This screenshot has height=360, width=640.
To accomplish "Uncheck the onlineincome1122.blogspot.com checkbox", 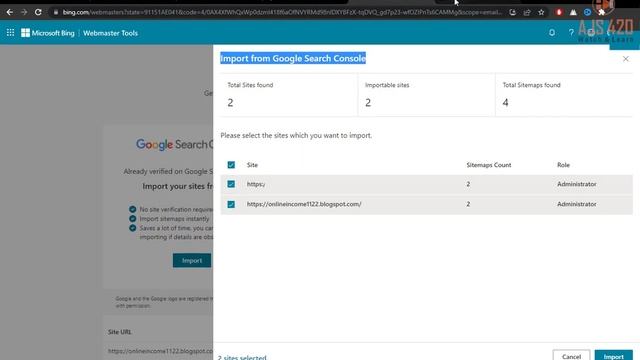I will (231, 204).
